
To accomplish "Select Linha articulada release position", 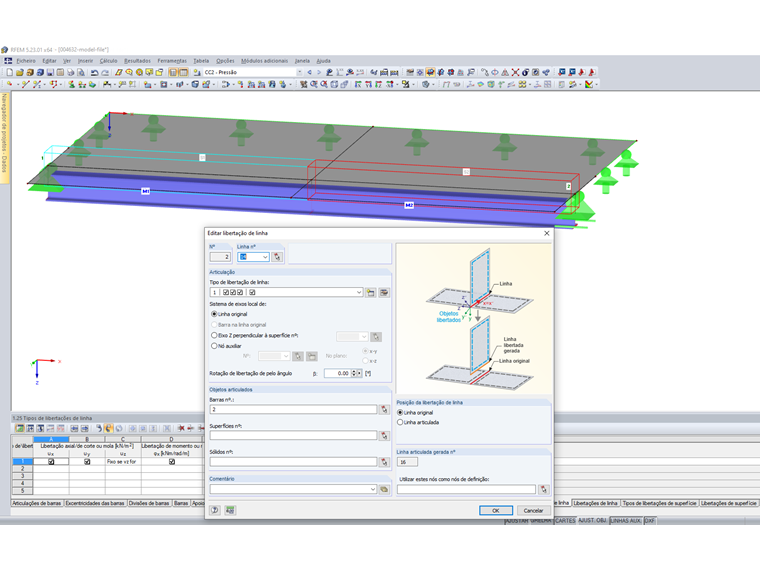I will [x=400, y=423].
